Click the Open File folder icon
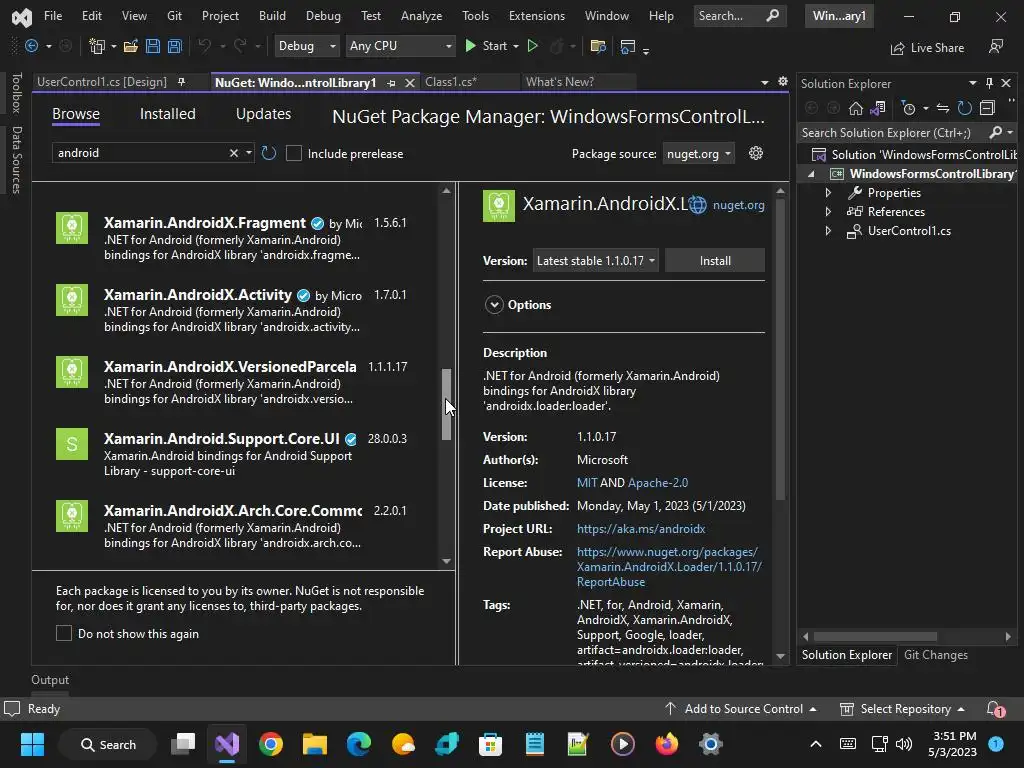The image size is (1024, 768). pos(131,46)
